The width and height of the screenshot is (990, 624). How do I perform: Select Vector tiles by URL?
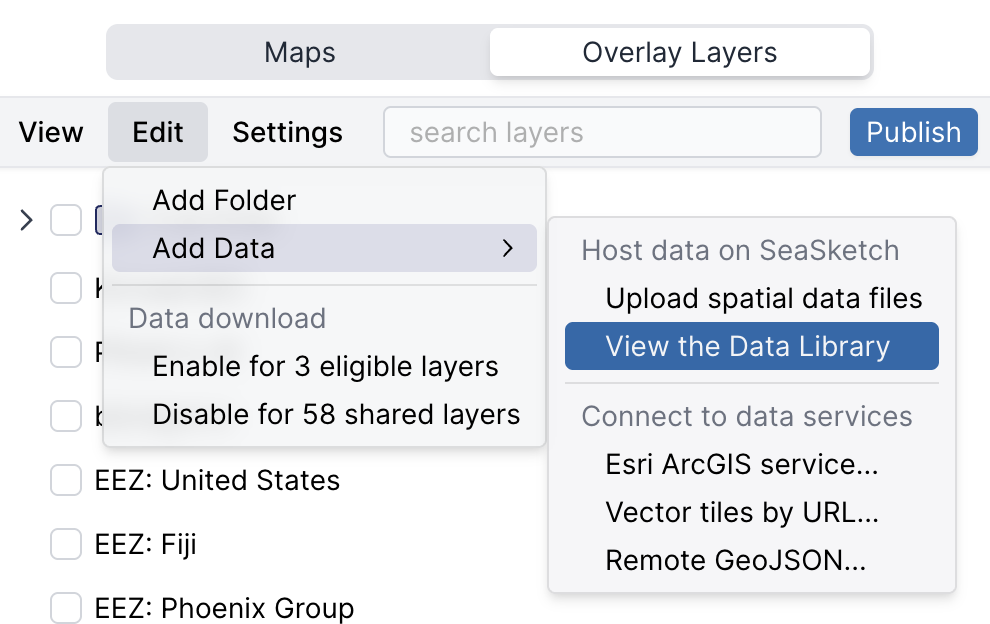(x=742, y=512)
